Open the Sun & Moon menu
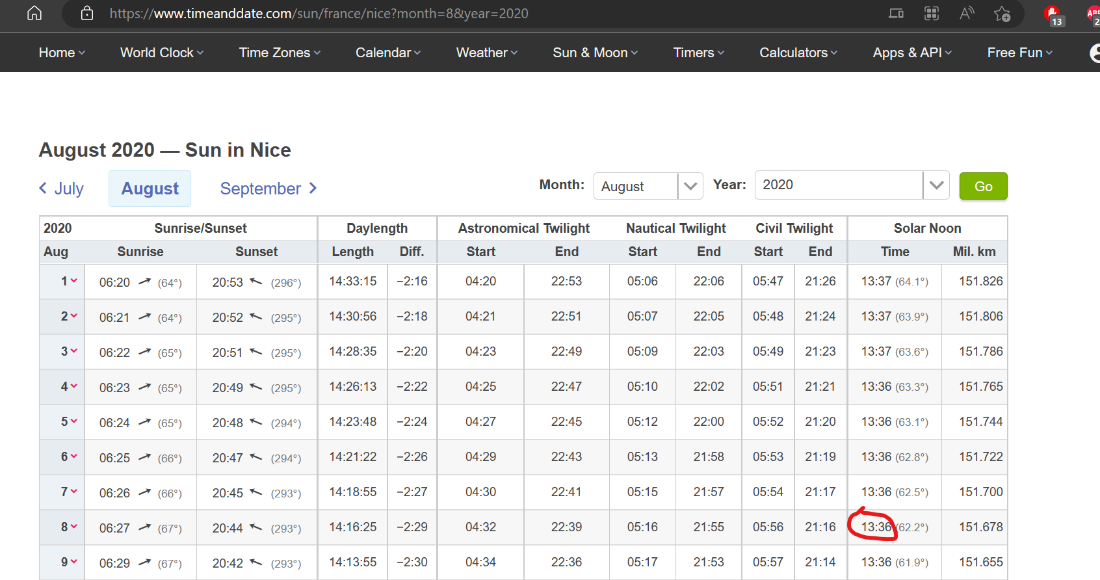The image size is (1100, 580). pyautogui.click(x=596, y=53)
